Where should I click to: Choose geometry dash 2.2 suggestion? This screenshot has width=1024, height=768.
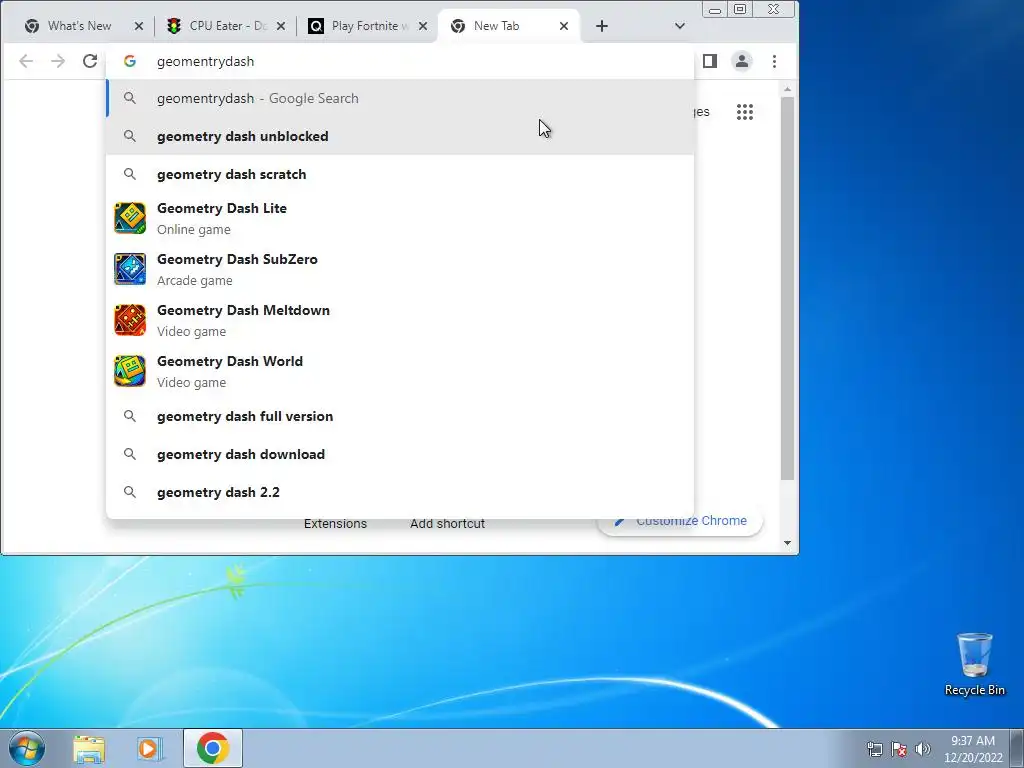(400, 492)
